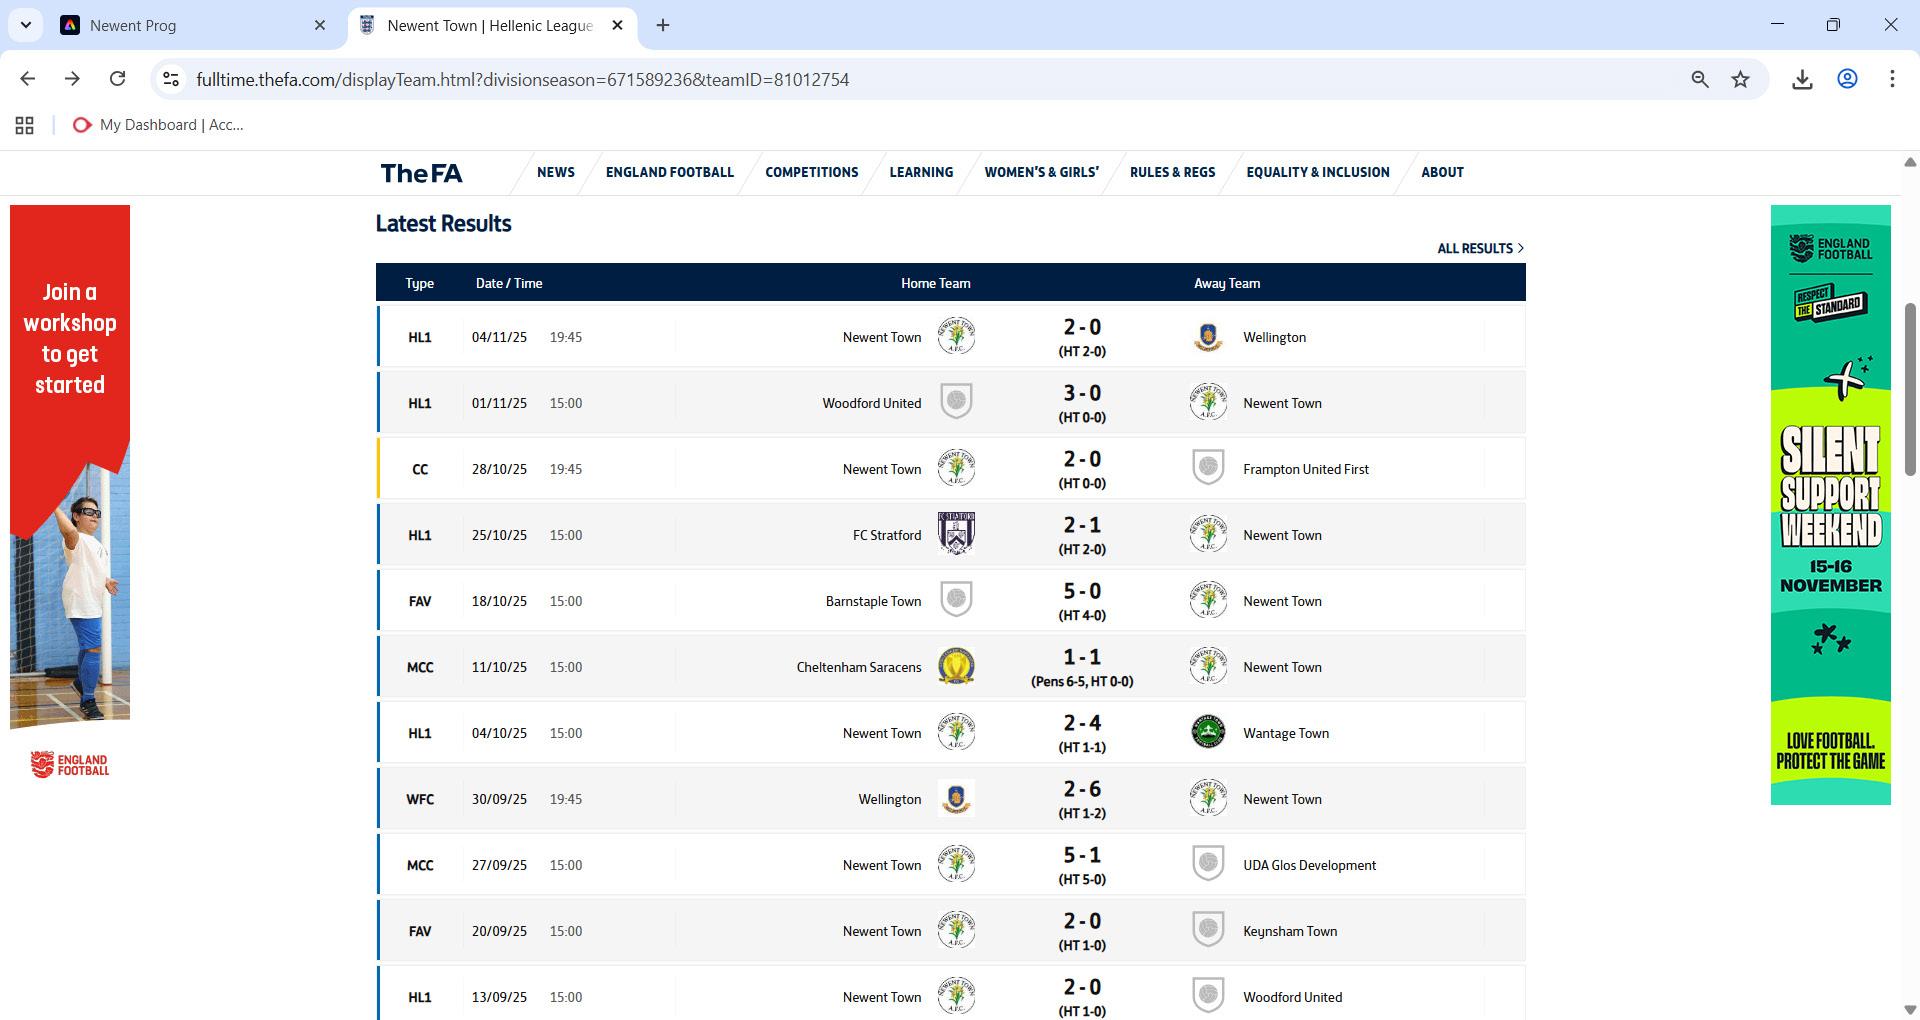Click Newent Town crest in 01/11/25 row
This screenshot has height=1020, width=1920.
click(1208, 402)
